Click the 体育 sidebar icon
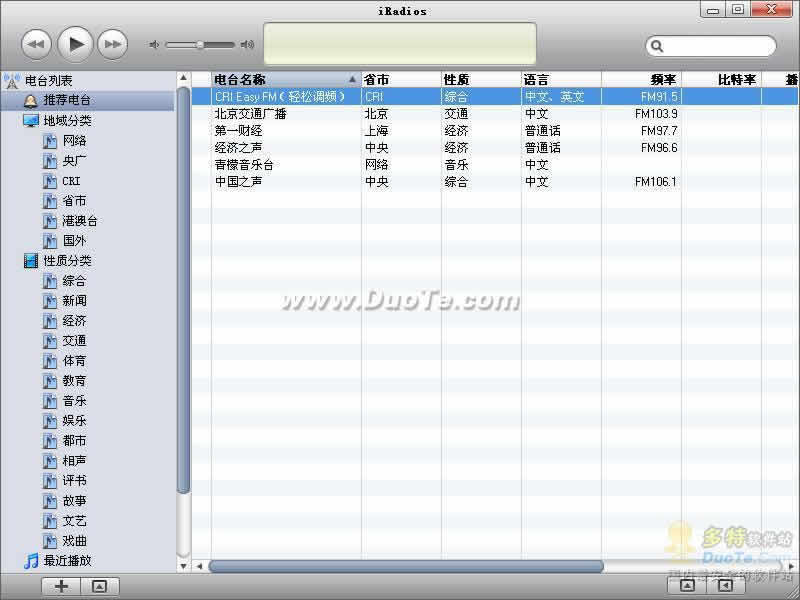This screenshot has width=800, height=600. click(x=49, y=361)
